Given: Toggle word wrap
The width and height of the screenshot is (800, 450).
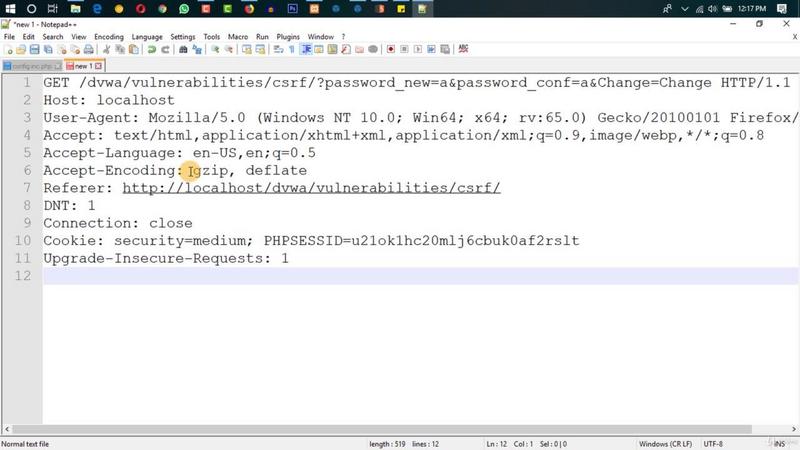Looking at the screenshot, I should pyautogui.click(x=279, y=49).
